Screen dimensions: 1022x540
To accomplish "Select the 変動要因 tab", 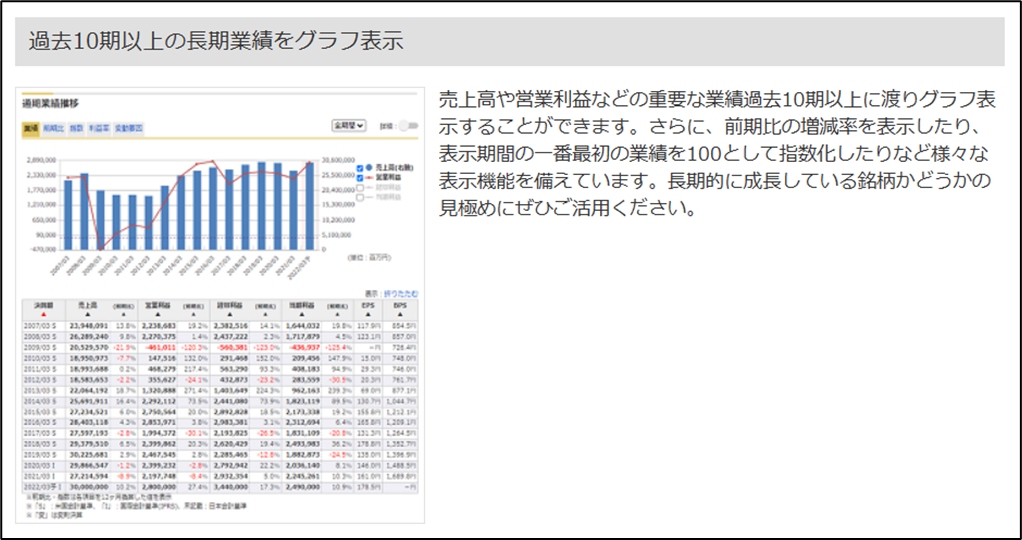I will tap(129, 128).
